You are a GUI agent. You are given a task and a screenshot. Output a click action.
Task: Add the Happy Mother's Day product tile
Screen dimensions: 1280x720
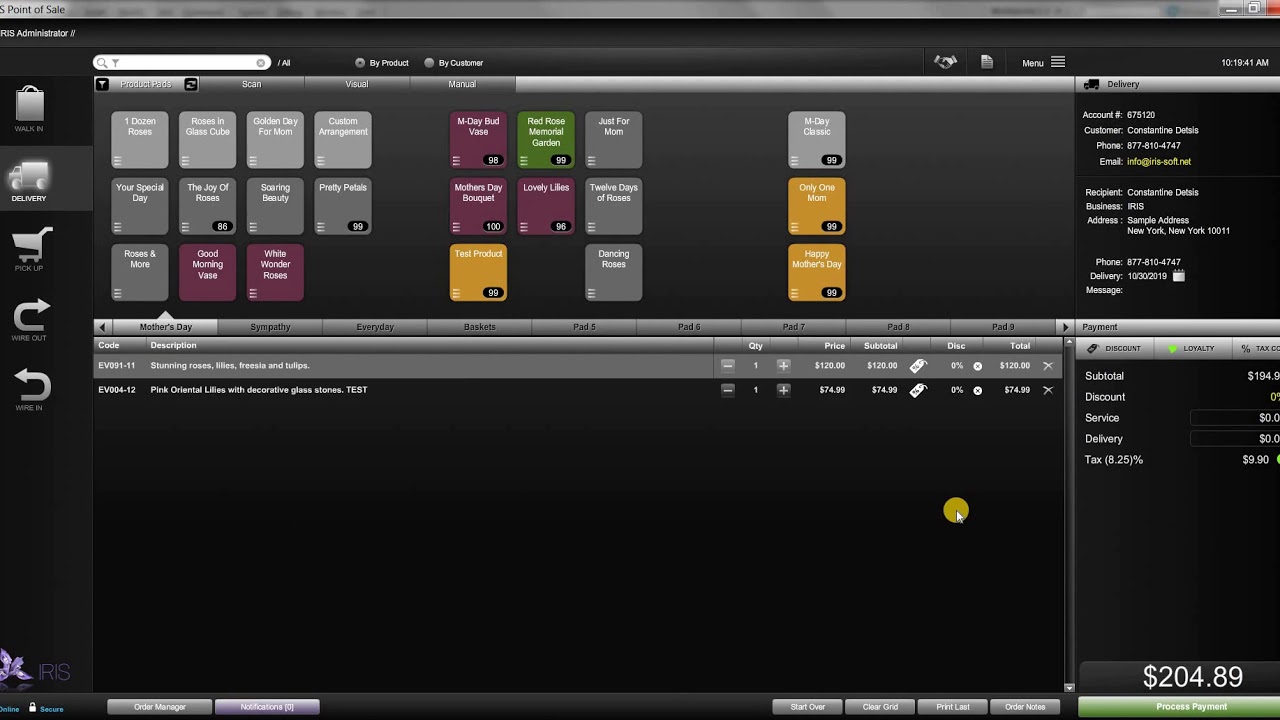tap(817, 273)
